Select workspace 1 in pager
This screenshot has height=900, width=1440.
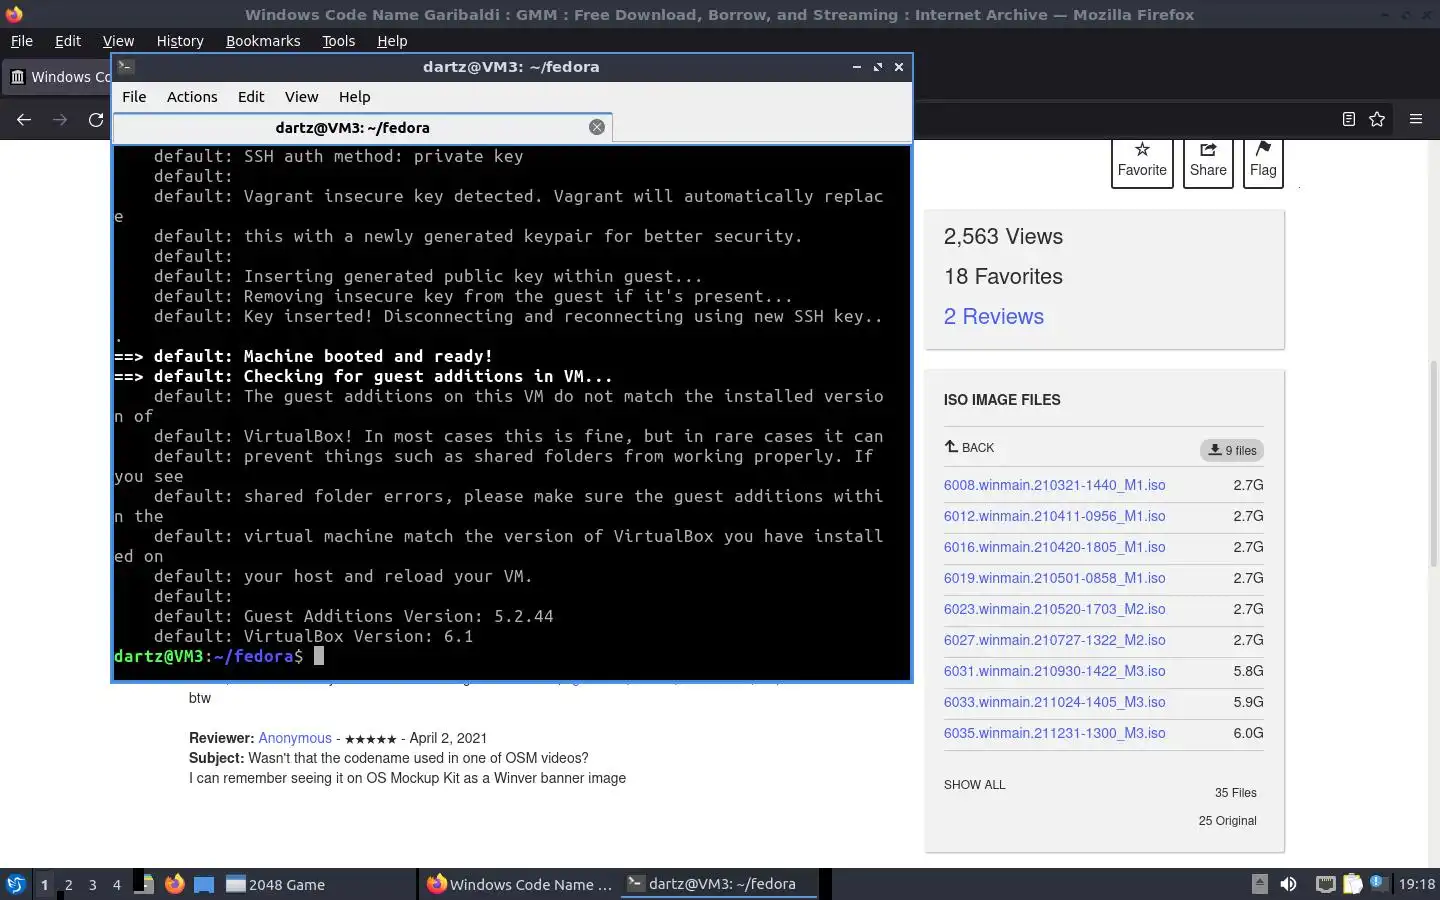(x=44, y=884)
